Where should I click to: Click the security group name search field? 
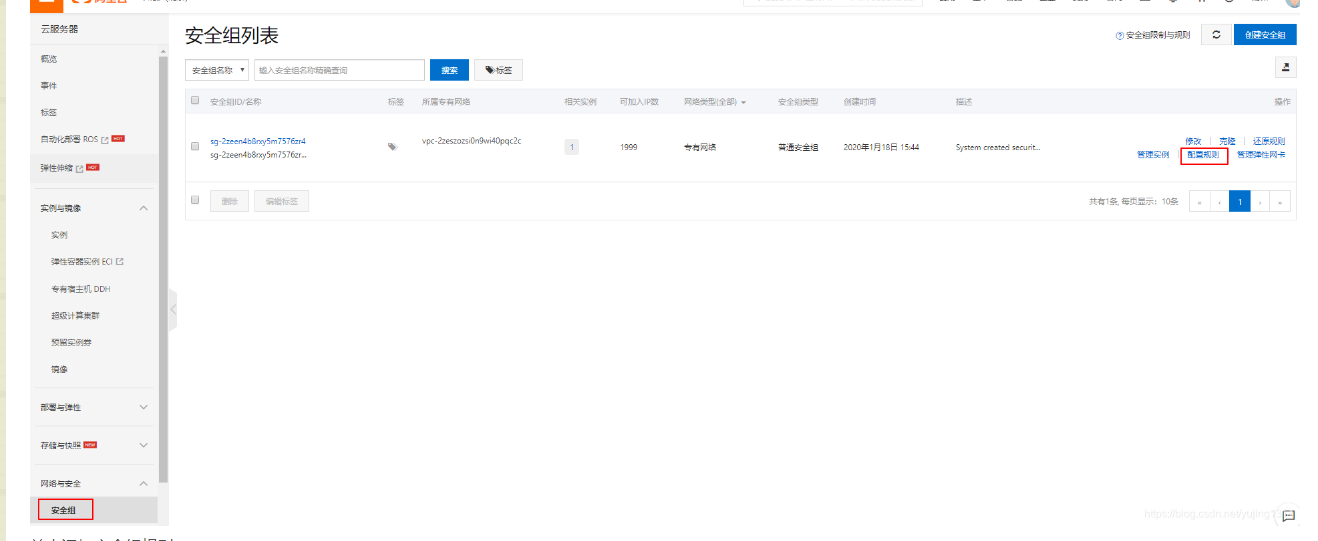click(339, 70)
